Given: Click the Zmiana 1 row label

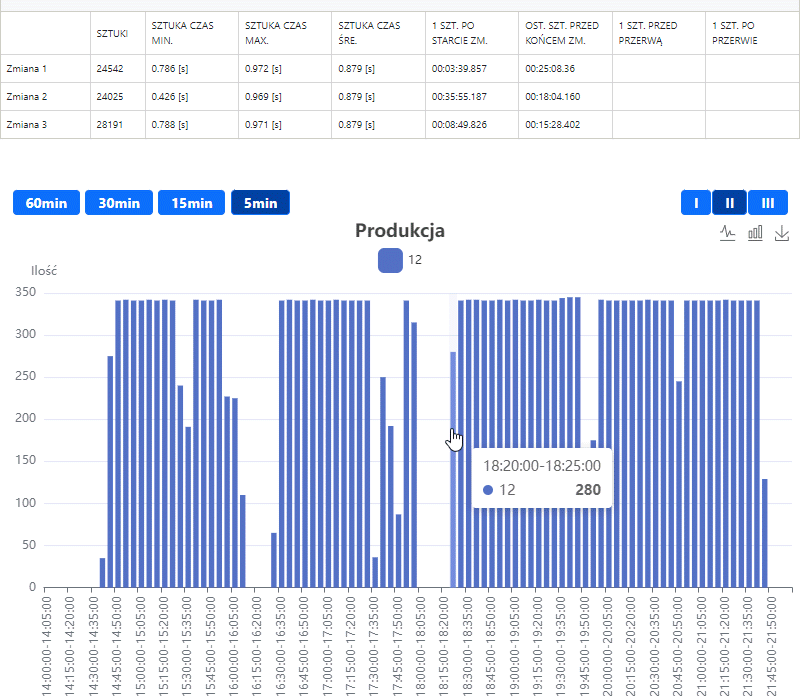Looking at the screenshot, I should tap(27, 69).
